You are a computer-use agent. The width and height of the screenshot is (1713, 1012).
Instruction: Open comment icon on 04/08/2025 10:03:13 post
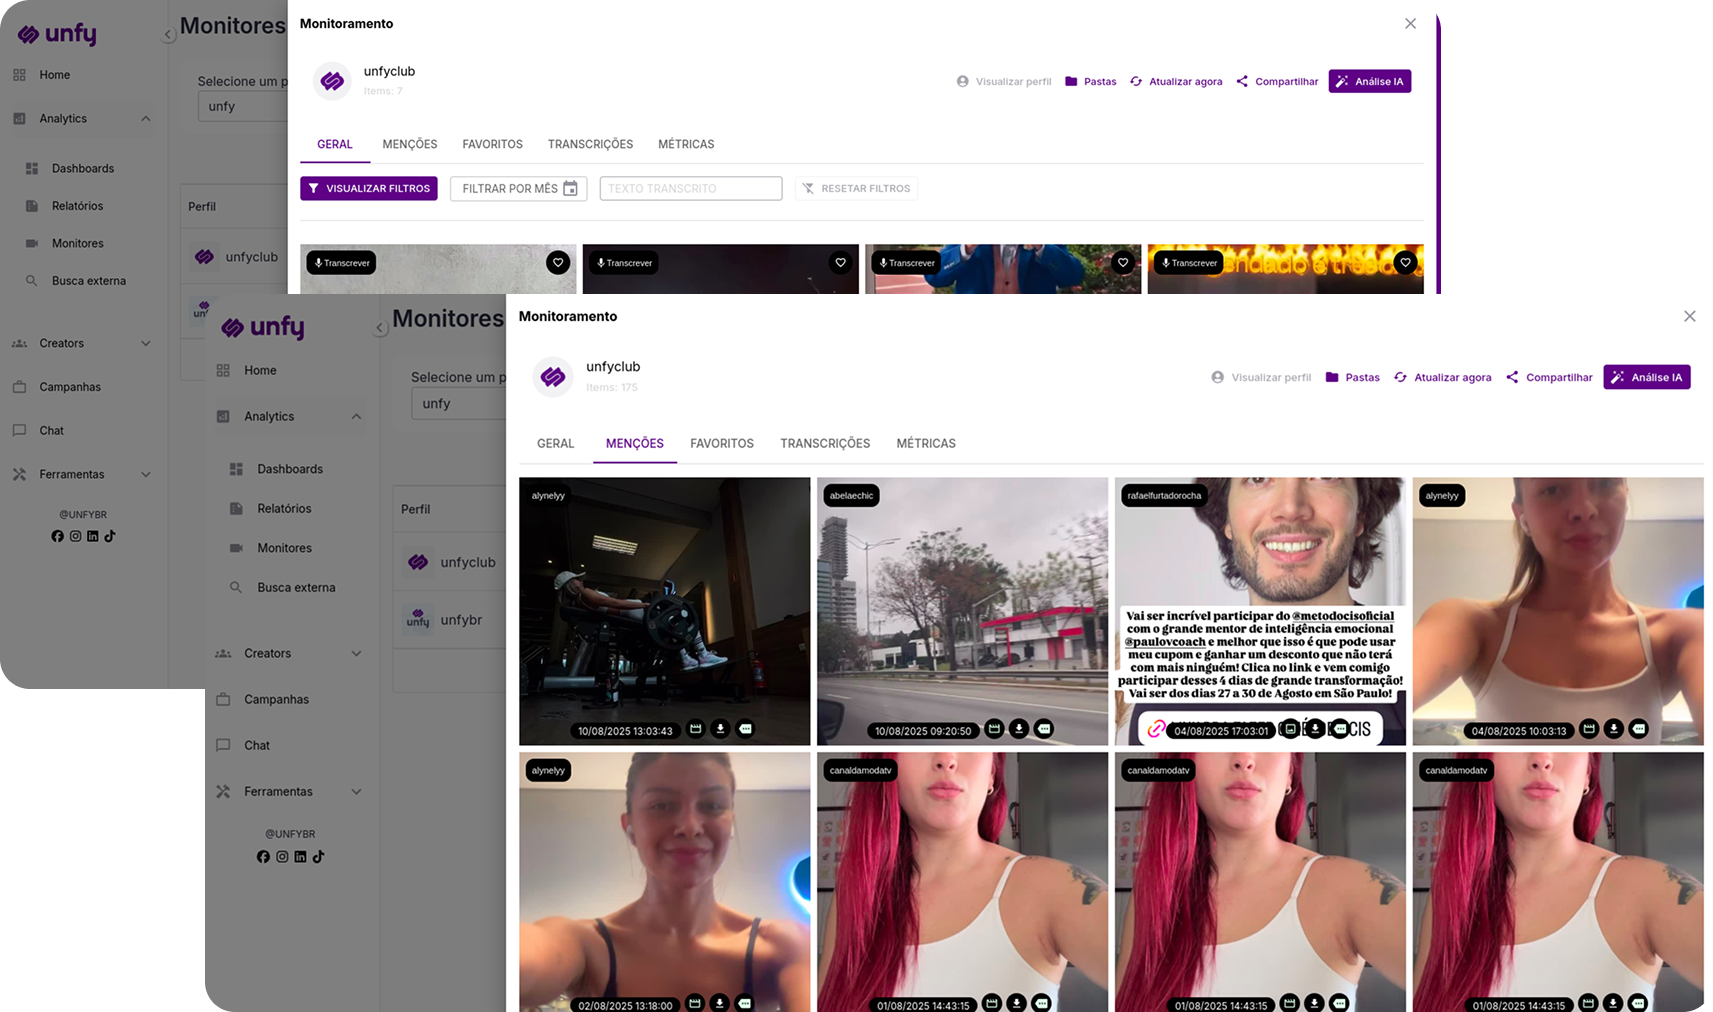[x=1639, y=729]
